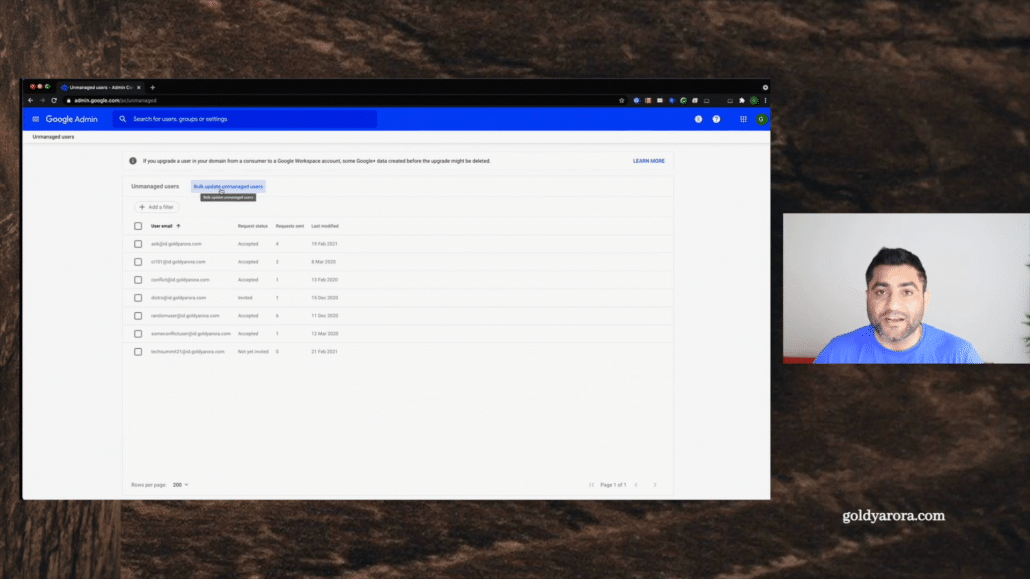Viewport: 1030px width, 579px height.
Task: Click the search magnifier icon
Action: (123, 119)
